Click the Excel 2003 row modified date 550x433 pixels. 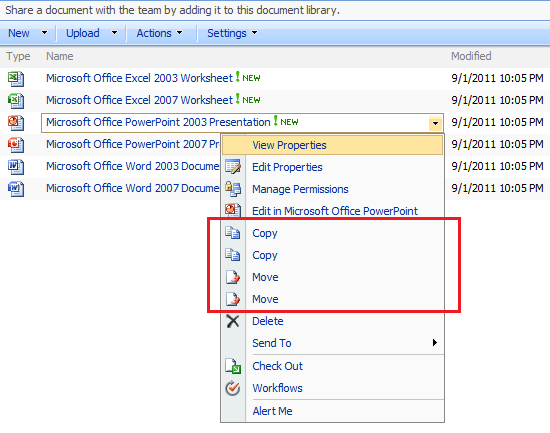(x=497, y=78)
